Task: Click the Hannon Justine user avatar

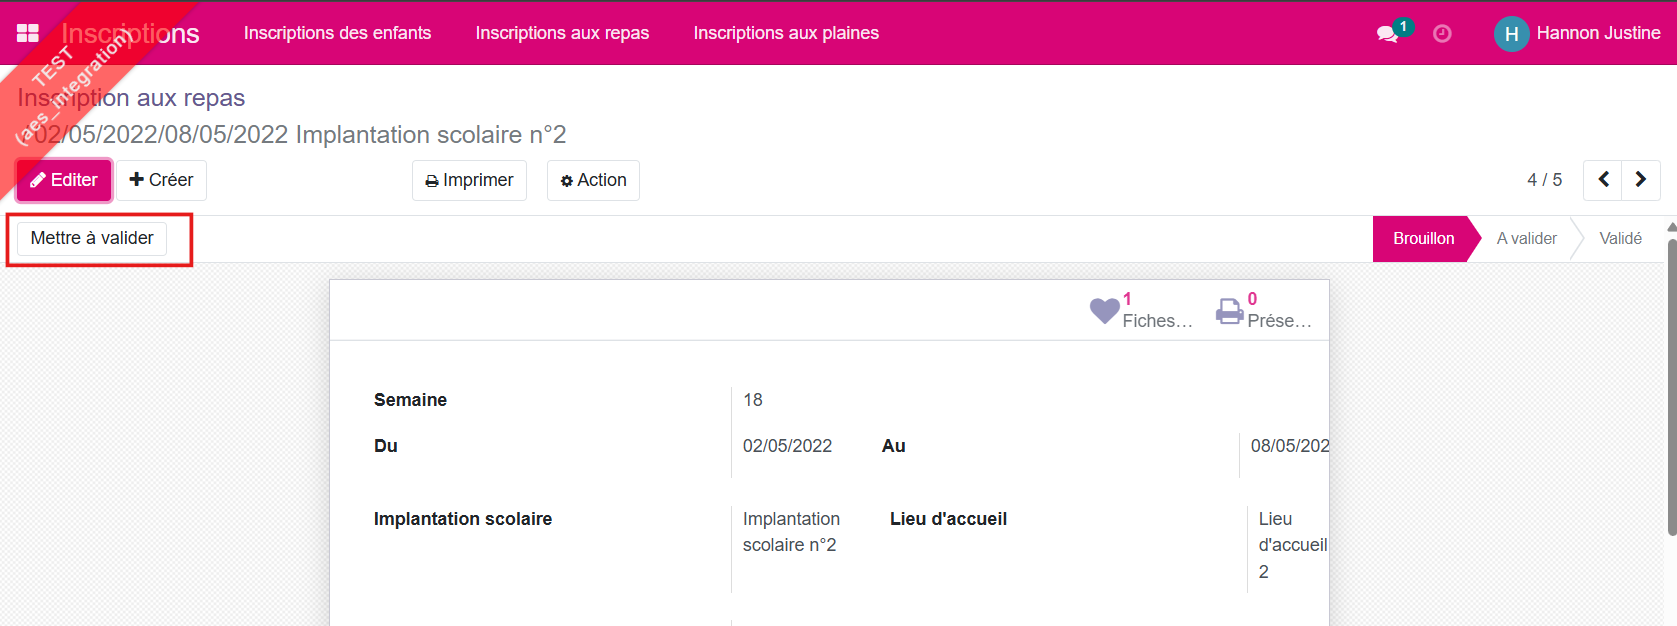Action: pyautogui.click(x=1511, y=34)
